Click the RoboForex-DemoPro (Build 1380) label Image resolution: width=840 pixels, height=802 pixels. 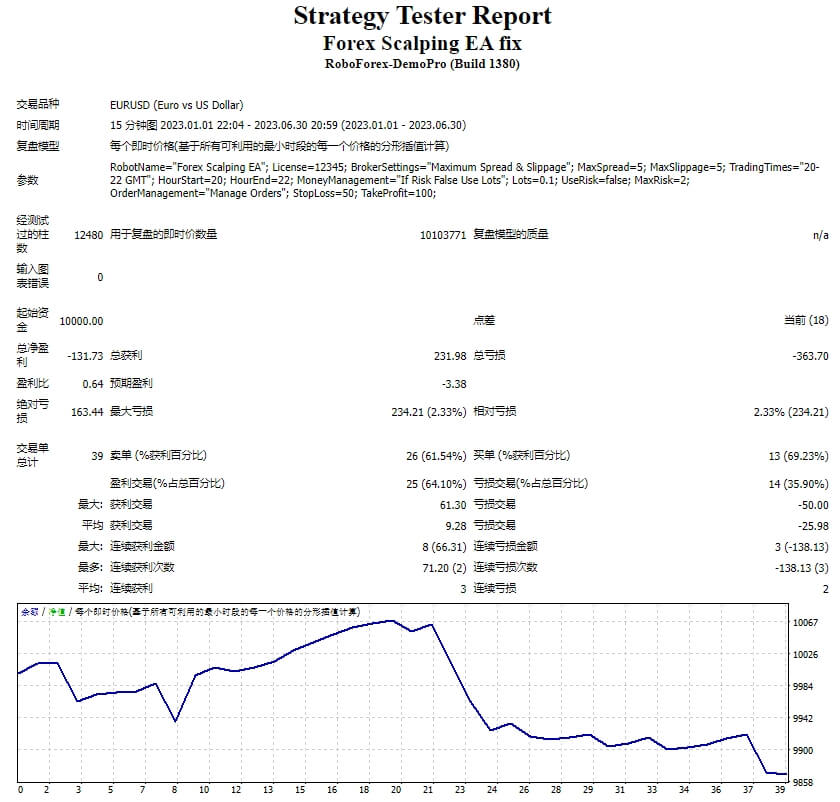tap(420, 62)
